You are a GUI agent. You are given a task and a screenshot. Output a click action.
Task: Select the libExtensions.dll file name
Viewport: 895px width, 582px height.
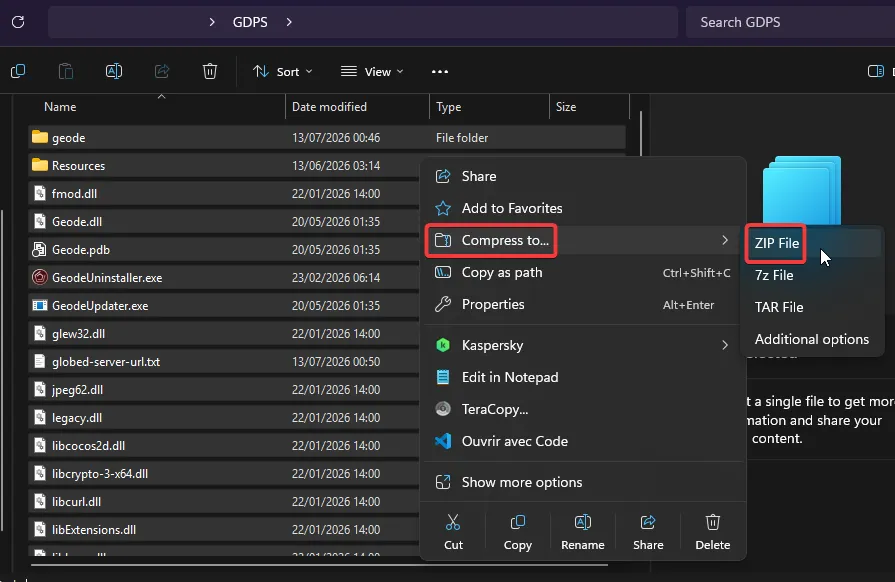coord(94,530)
